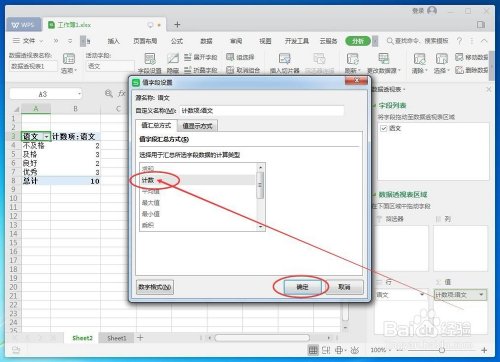Open the 视图 ribbon tab
The image size is (500, 362).
pos(265,41)
